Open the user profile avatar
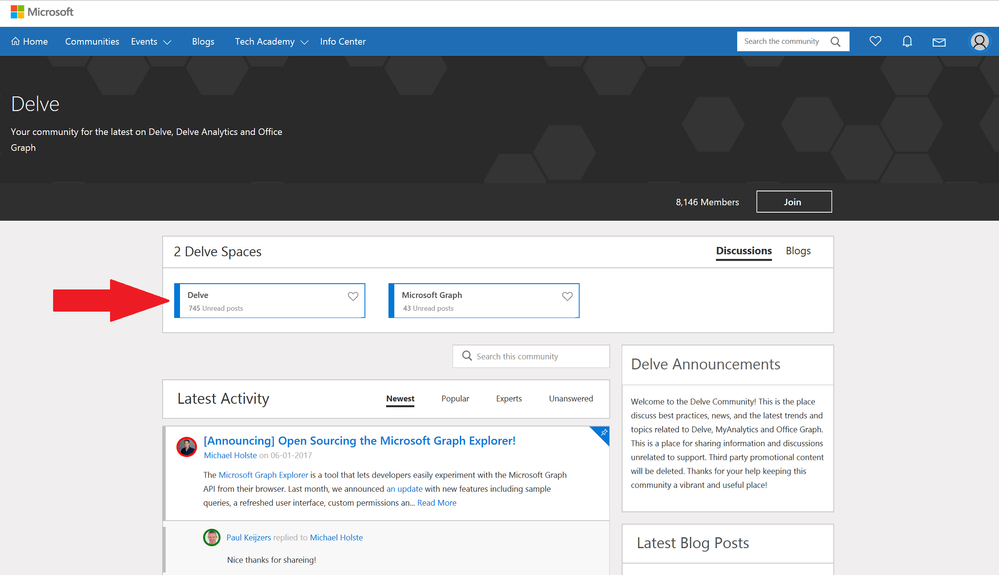This screenshot has height=575, width=999. point(979,41)
